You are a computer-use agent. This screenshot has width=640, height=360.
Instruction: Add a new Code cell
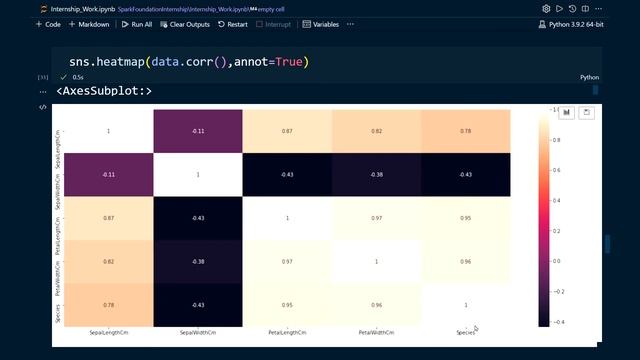tap(48, 24)
